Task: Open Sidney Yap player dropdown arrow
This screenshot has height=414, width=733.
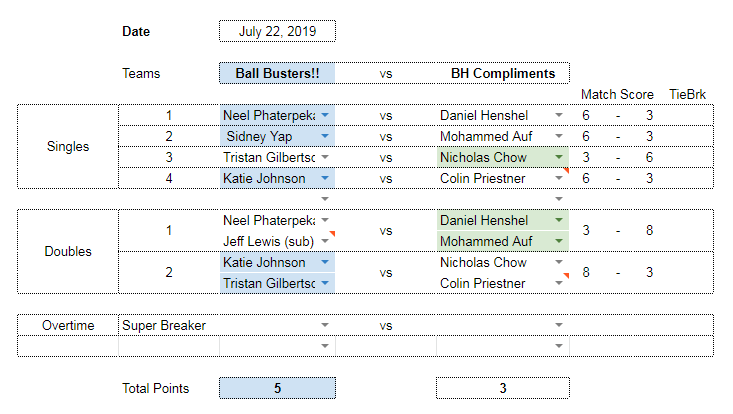Action: click(x=325, y=136)
